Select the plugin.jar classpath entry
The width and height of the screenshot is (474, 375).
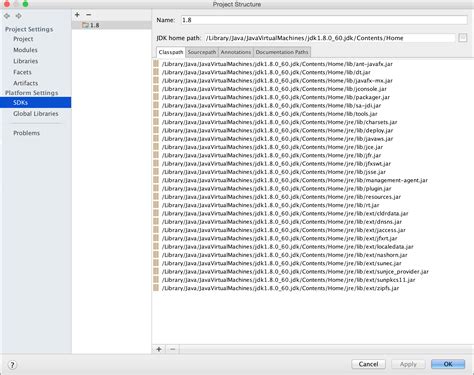[277, 188]
